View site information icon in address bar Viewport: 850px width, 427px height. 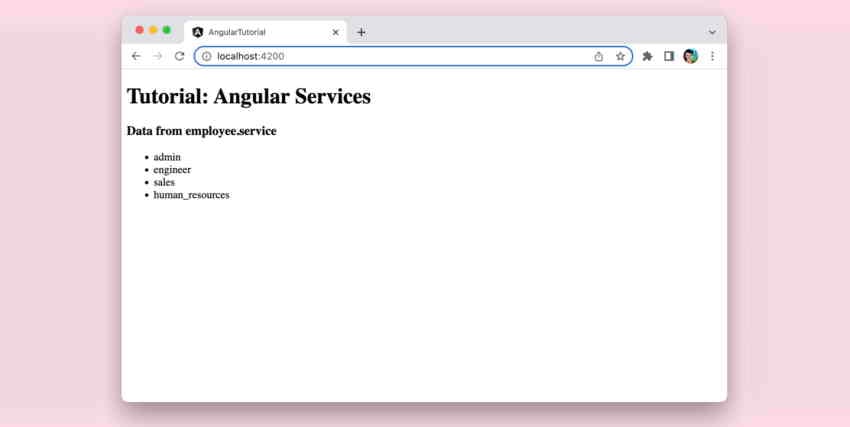pos(207,56)
